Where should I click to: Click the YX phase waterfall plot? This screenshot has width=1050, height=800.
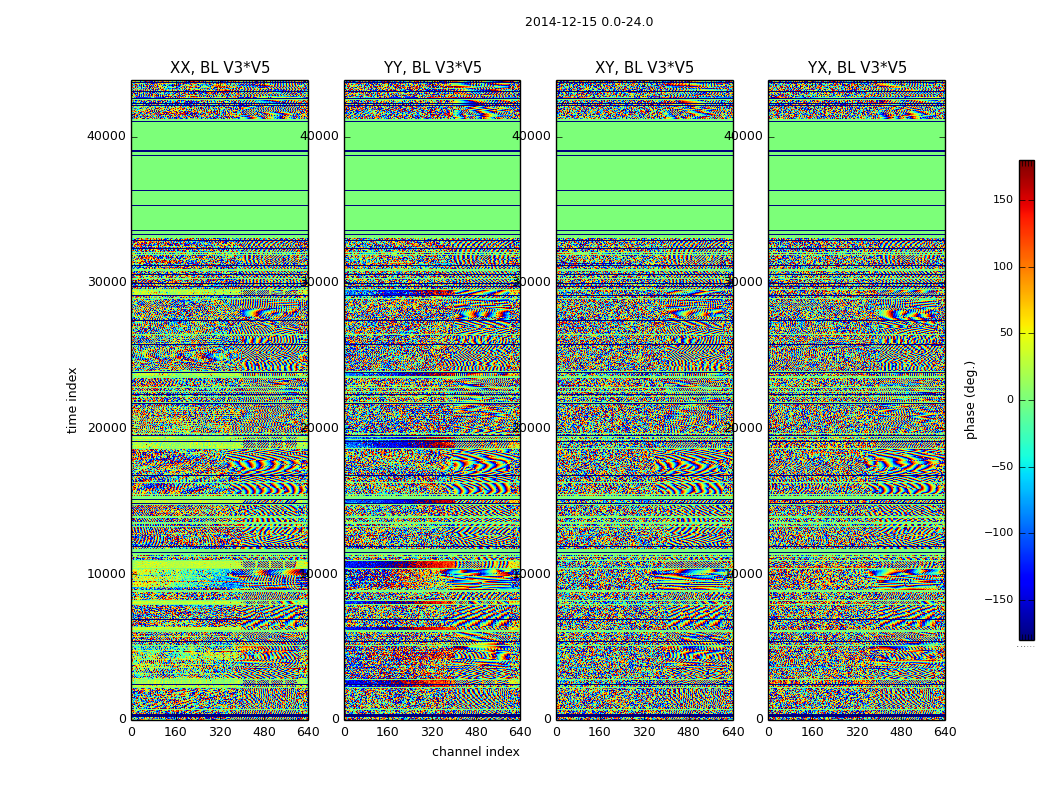tap(857, 400)
